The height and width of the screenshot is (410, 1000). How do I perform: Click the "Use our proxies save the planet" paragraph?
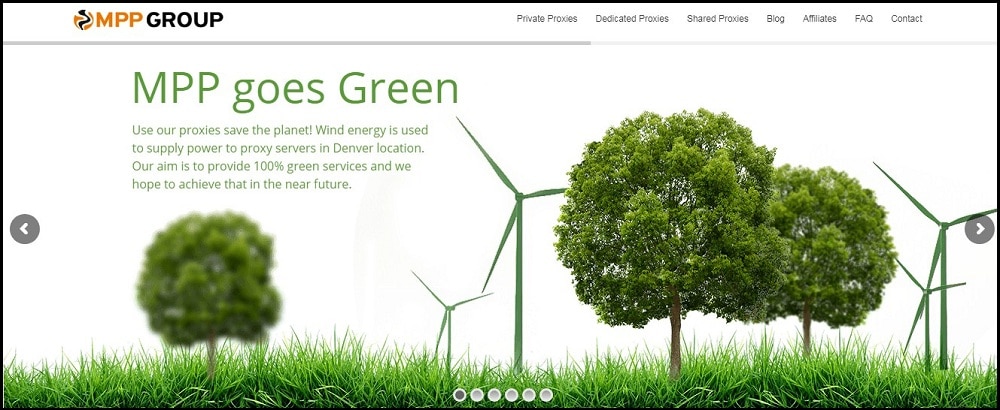pyautogui.click(x=280, y=157)
